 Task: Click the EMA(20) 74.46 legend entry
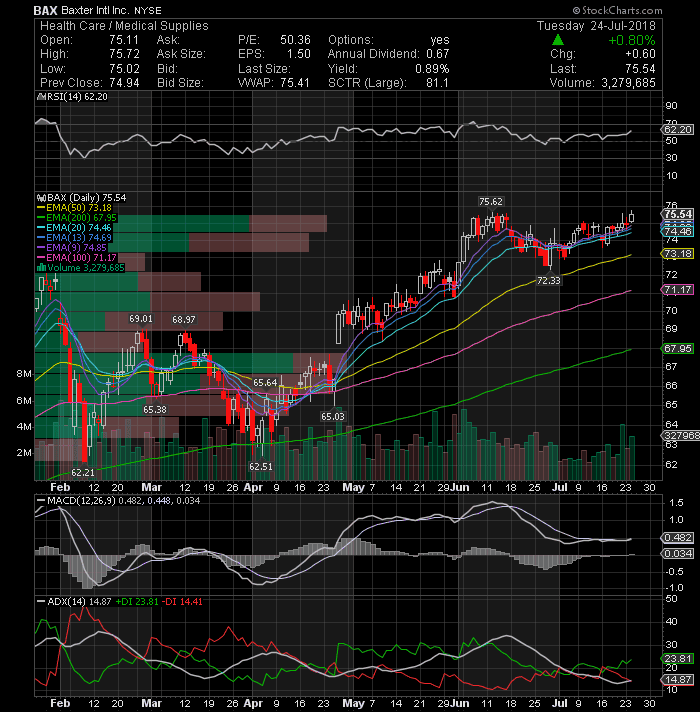point(74,228)
